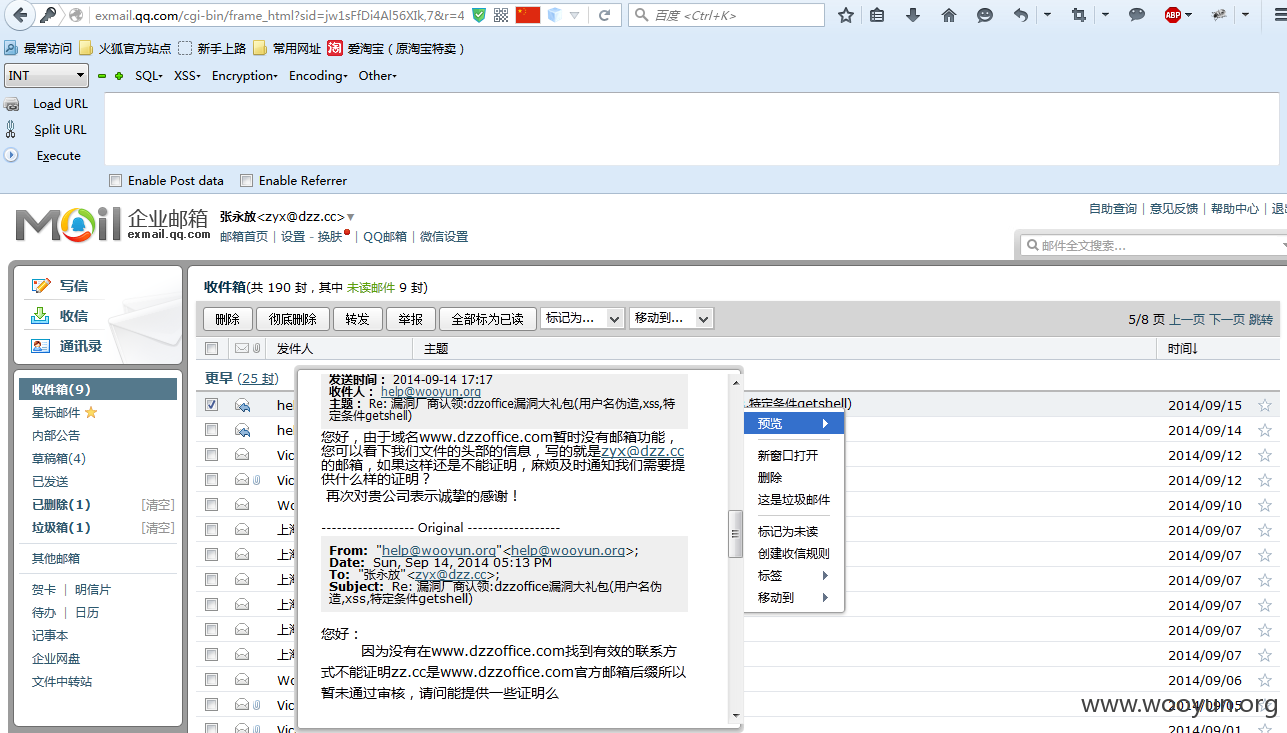1287x733 pixels.
Task: Check the 2014/09/06 email checkbox
Action: (x=211, y=680)
